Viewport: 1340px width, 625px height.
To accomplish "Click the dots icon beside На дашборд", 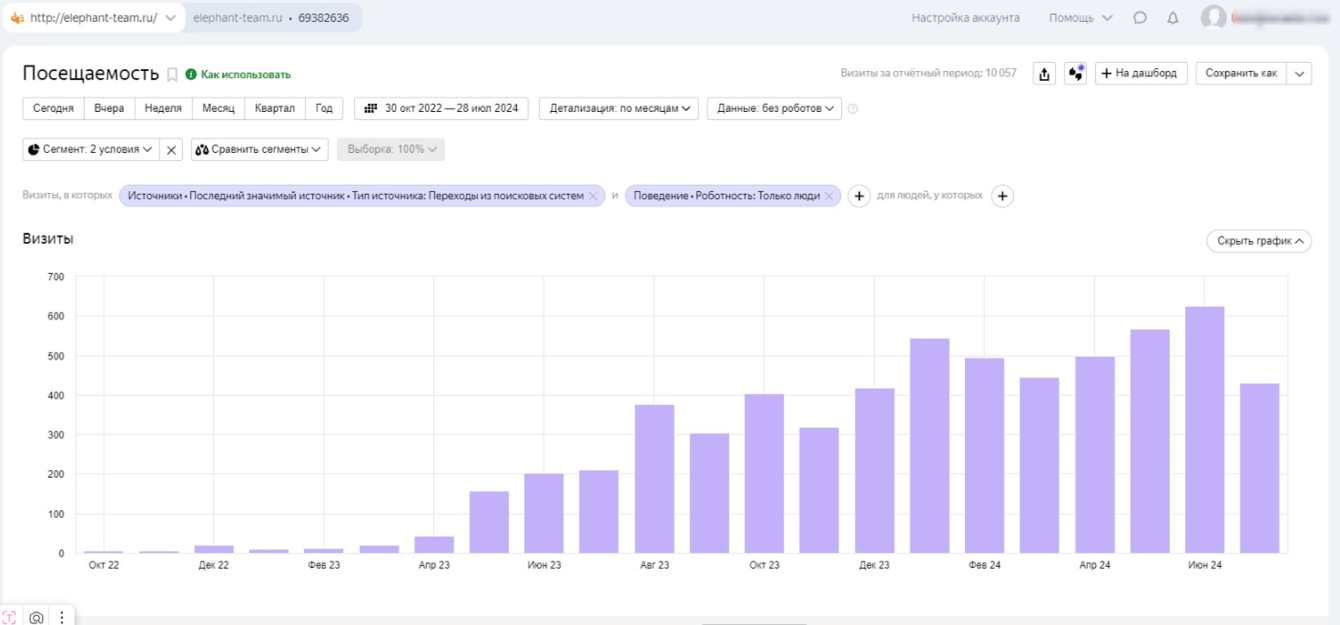I will [x=1075, y=74].
